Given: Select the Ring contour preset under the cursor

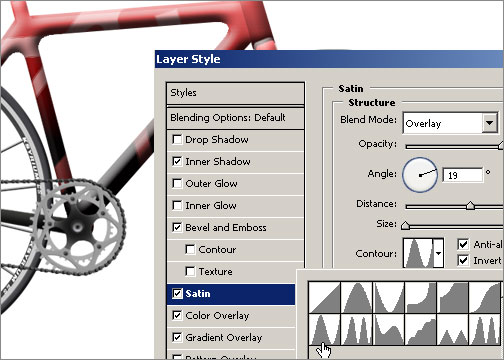Looking at the screenshot, I should click(325, 329).
